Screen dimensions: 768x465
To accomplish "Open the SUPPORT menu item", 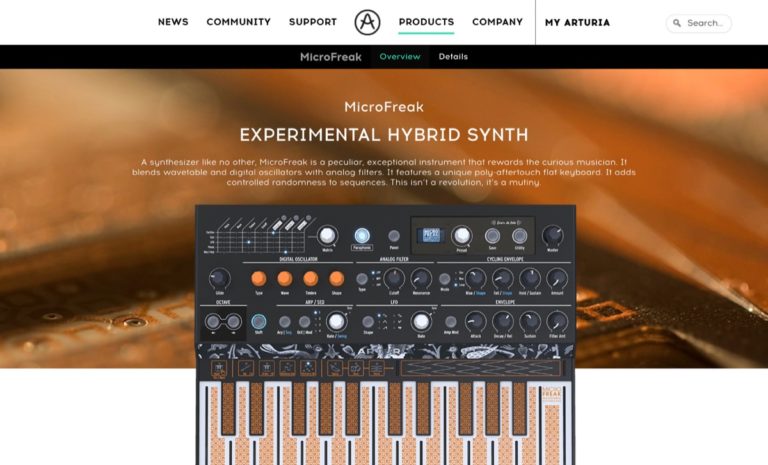I will click(312, 22).
